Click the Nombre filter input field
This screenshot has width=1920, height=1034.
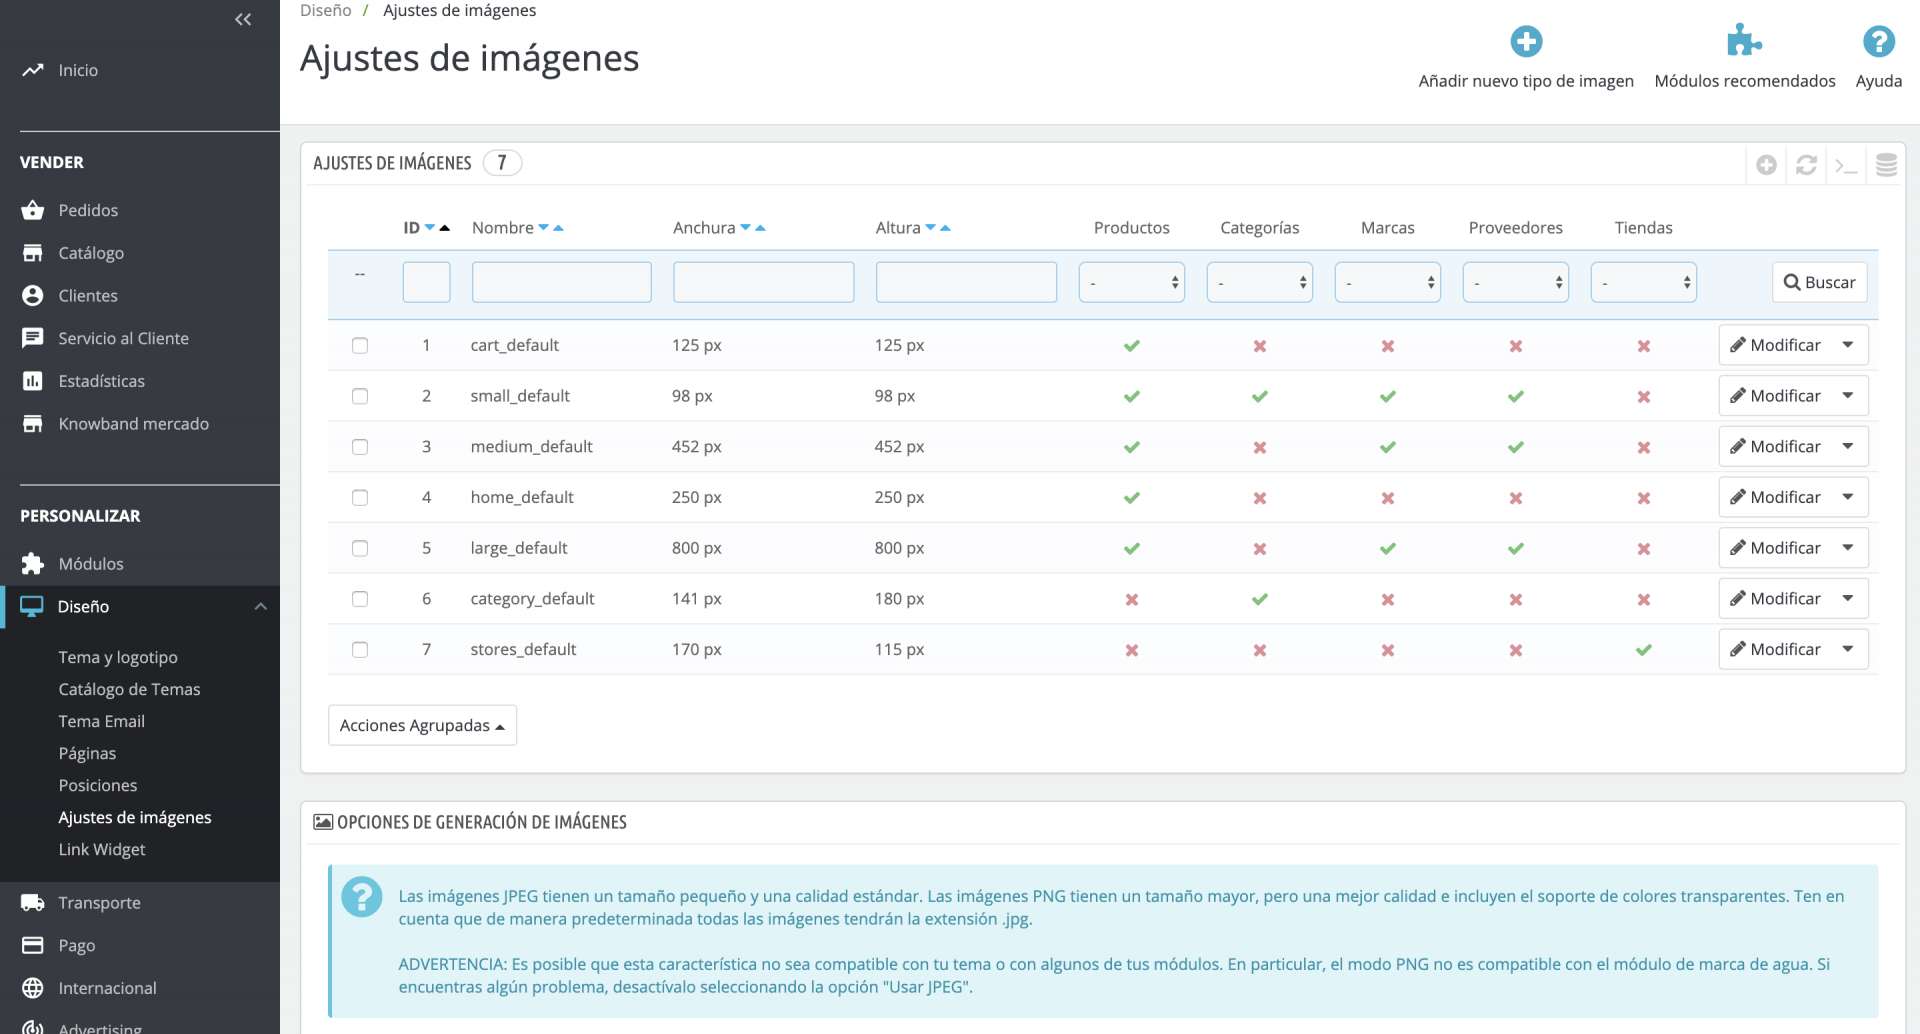click(561, 283)
